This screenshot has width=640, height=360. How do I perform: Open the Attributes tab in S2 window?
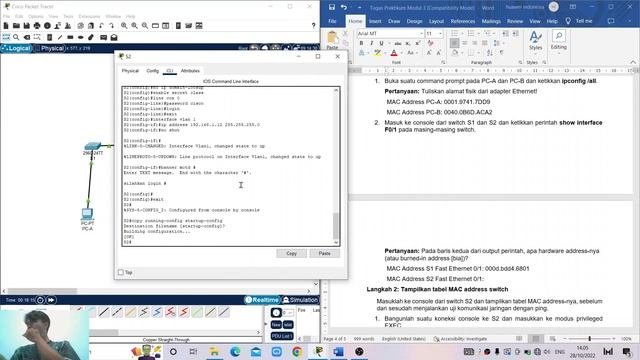pyautogui.click(x=190, y=71)
